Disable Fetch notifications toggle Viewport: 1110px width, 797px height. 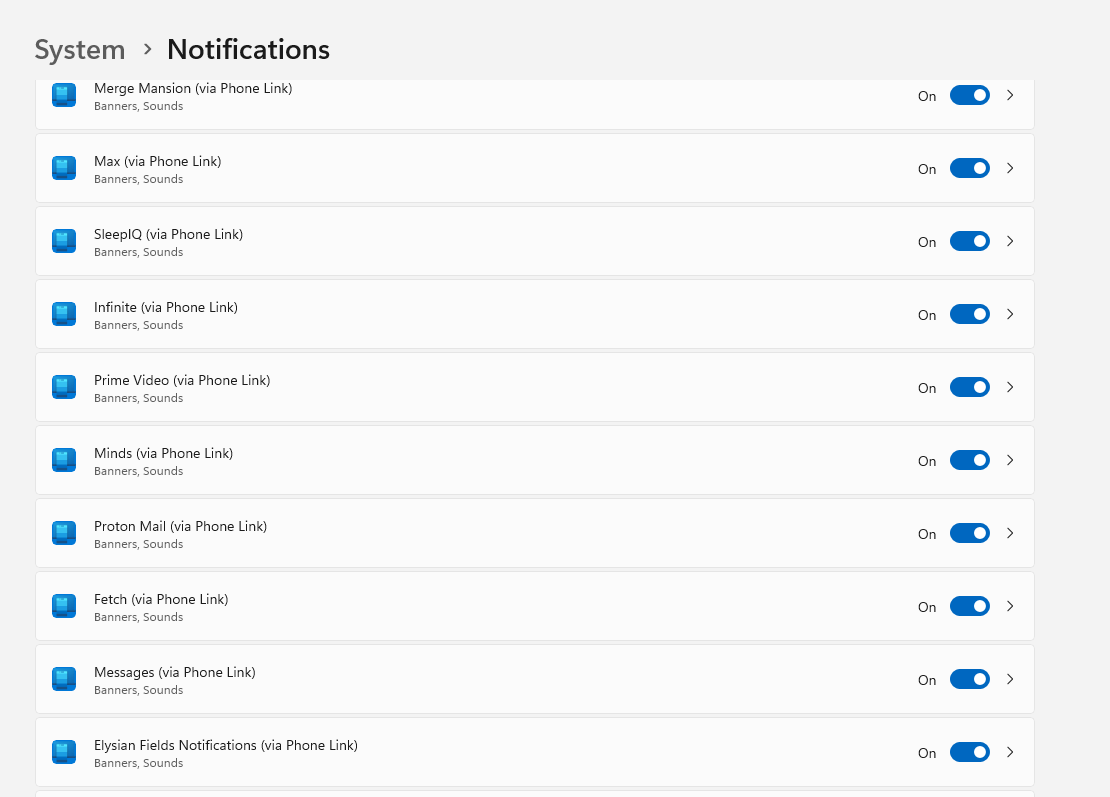969,605
